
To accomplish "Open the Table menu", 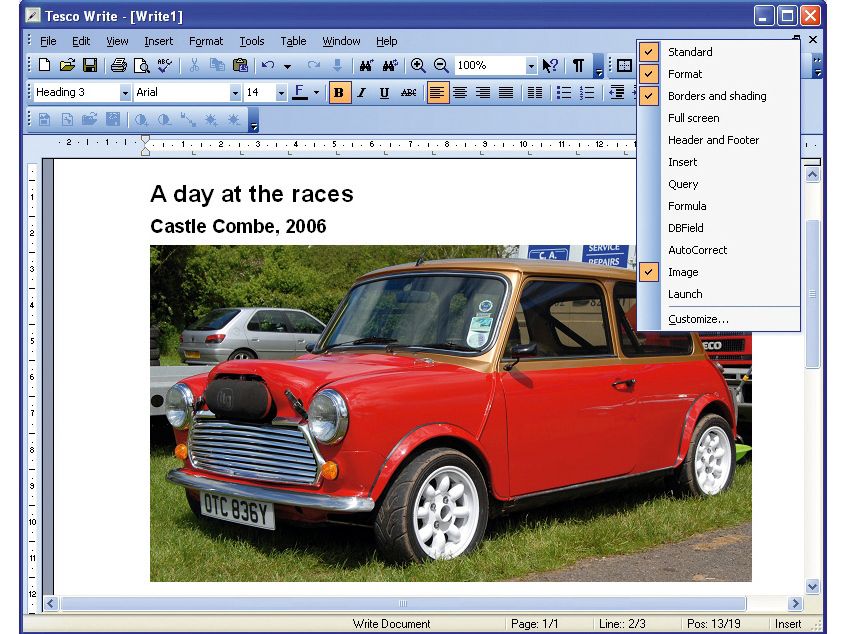I will coord(294,41).
